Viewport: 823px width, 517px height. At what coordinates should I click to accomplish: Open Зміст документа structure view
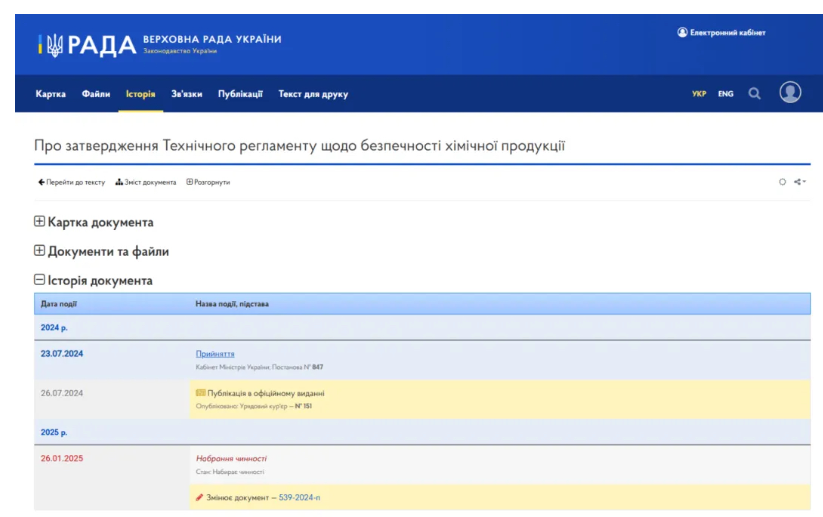tap(145, 182)
